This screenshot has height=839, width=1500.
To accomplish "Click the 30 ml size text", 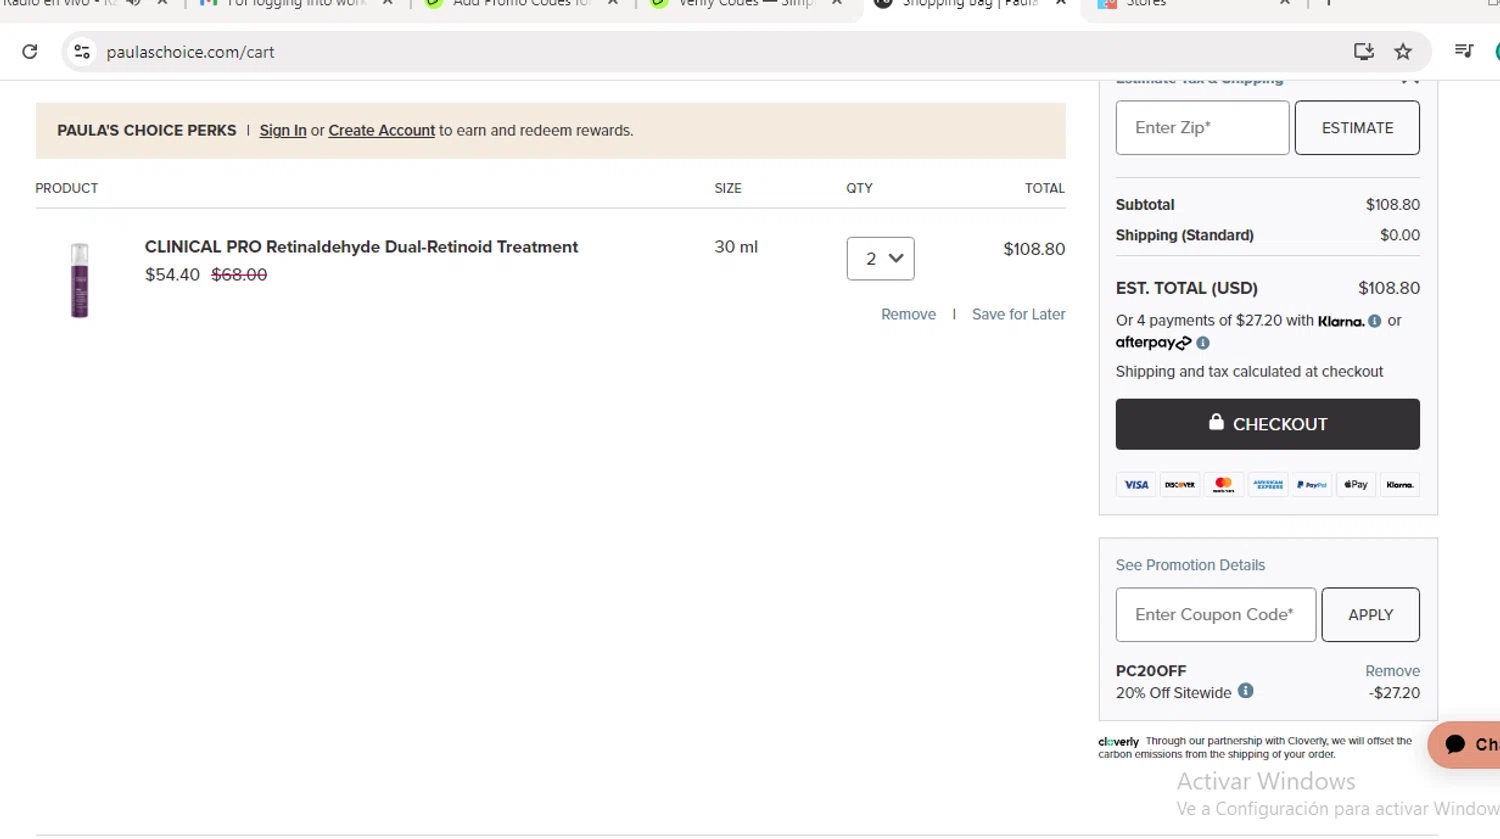I will point(736,247).
